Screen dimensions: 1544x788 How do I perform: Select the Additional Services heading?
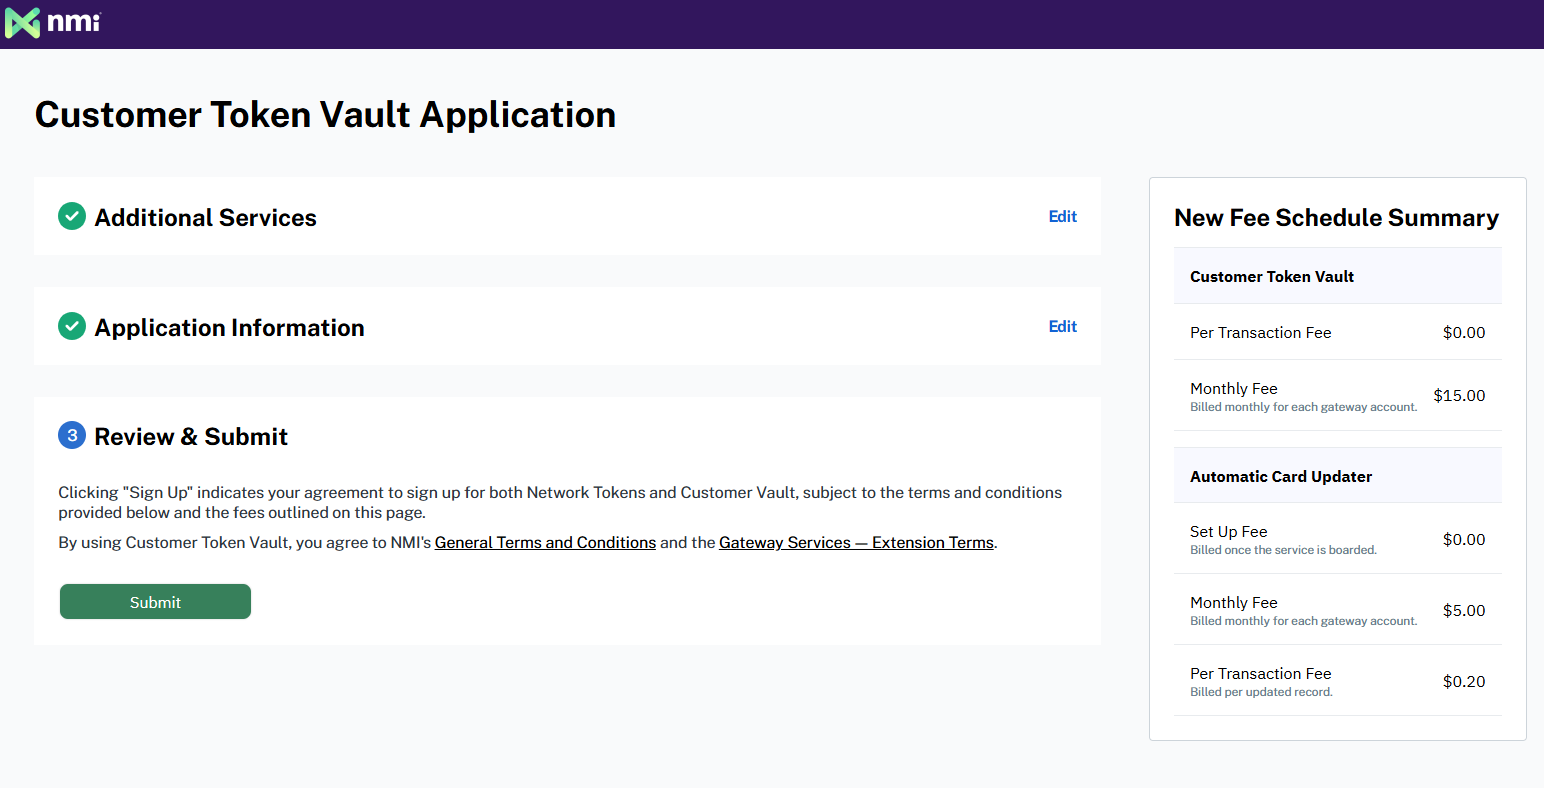tap(205, 217)
